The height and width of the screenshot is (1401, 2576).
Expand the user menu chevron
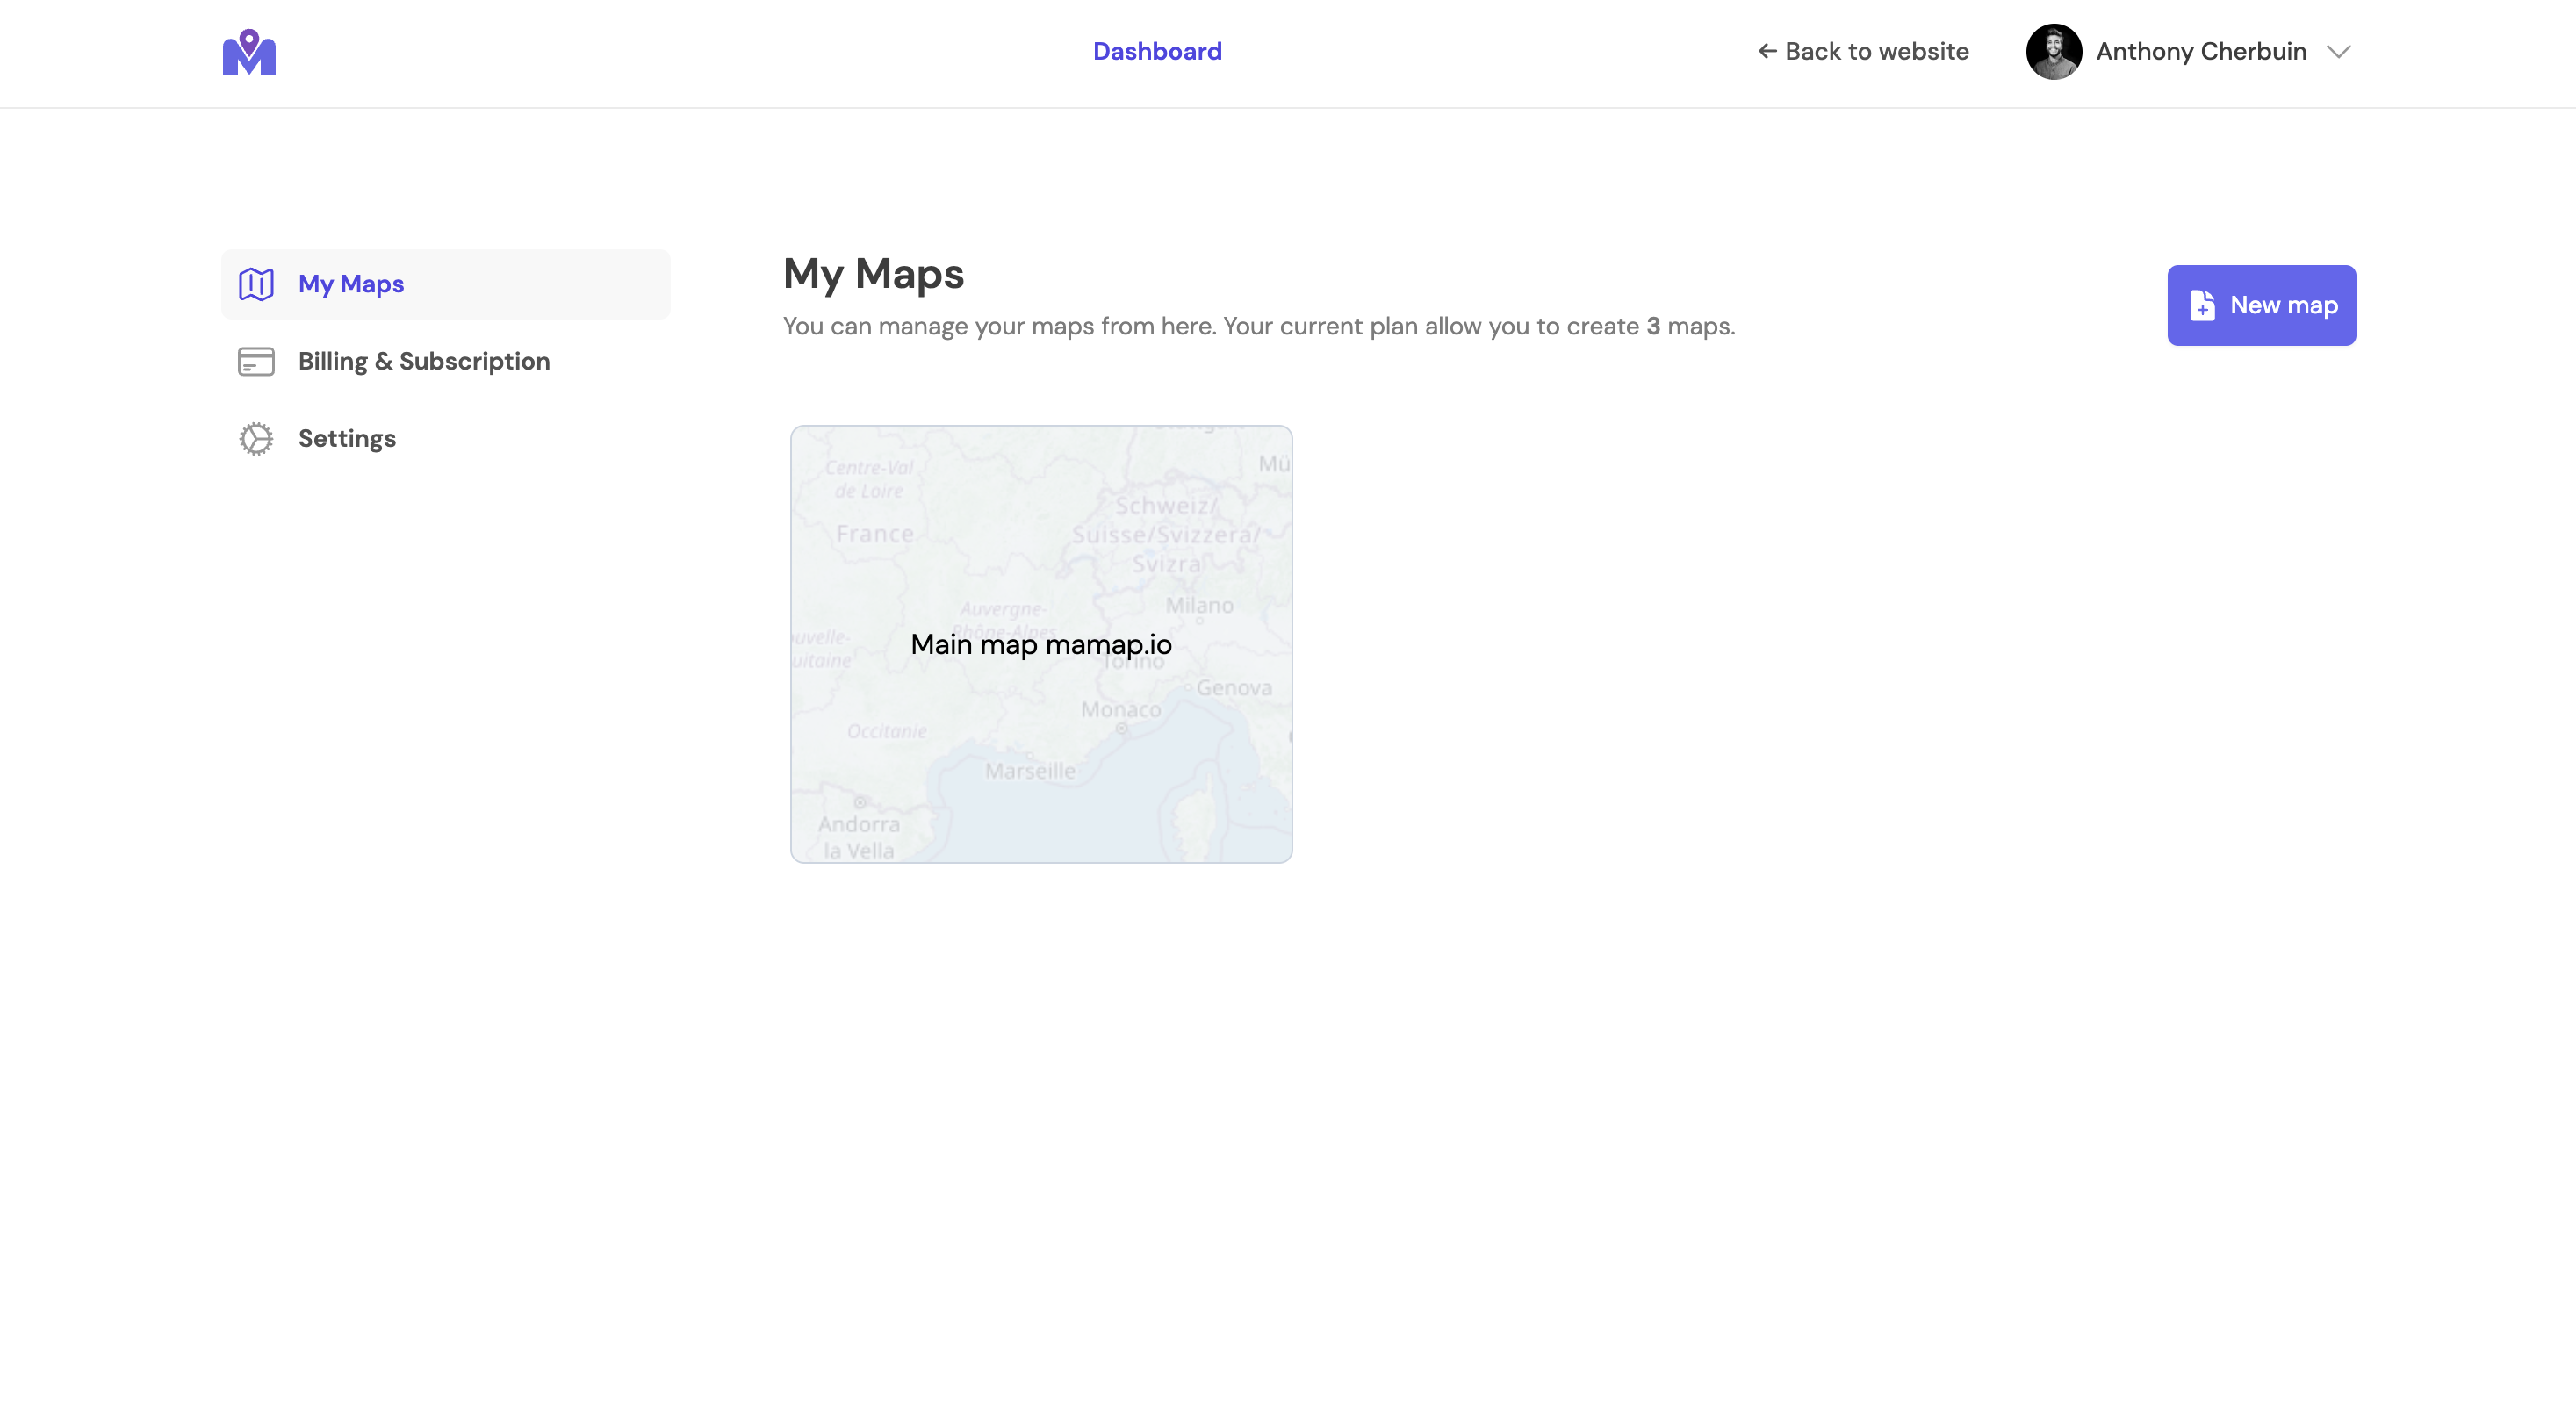tap(2338, 51)
